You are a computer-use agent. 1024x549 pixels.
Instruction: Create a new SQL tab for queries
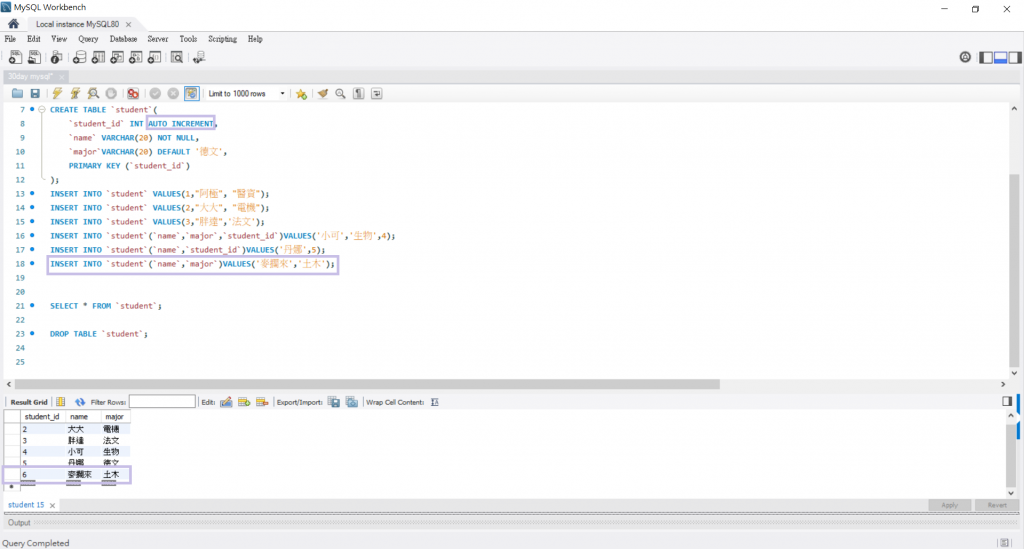(15, 57)
